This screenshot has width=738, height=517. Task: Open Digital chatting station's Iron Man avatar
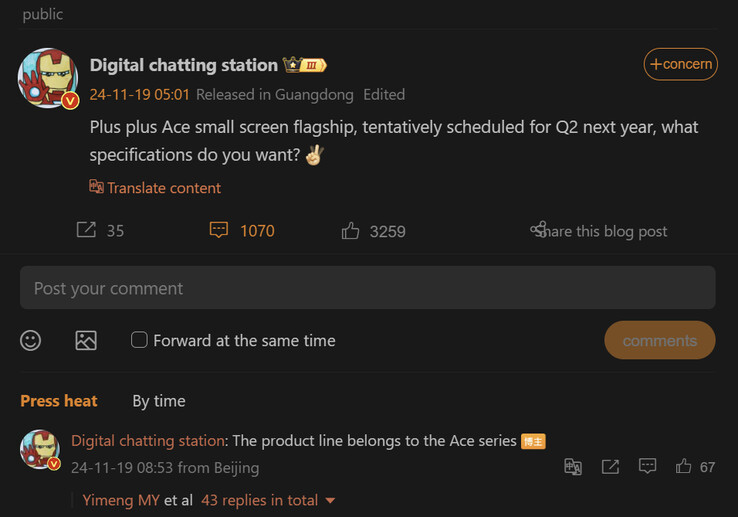coord(46,77)
